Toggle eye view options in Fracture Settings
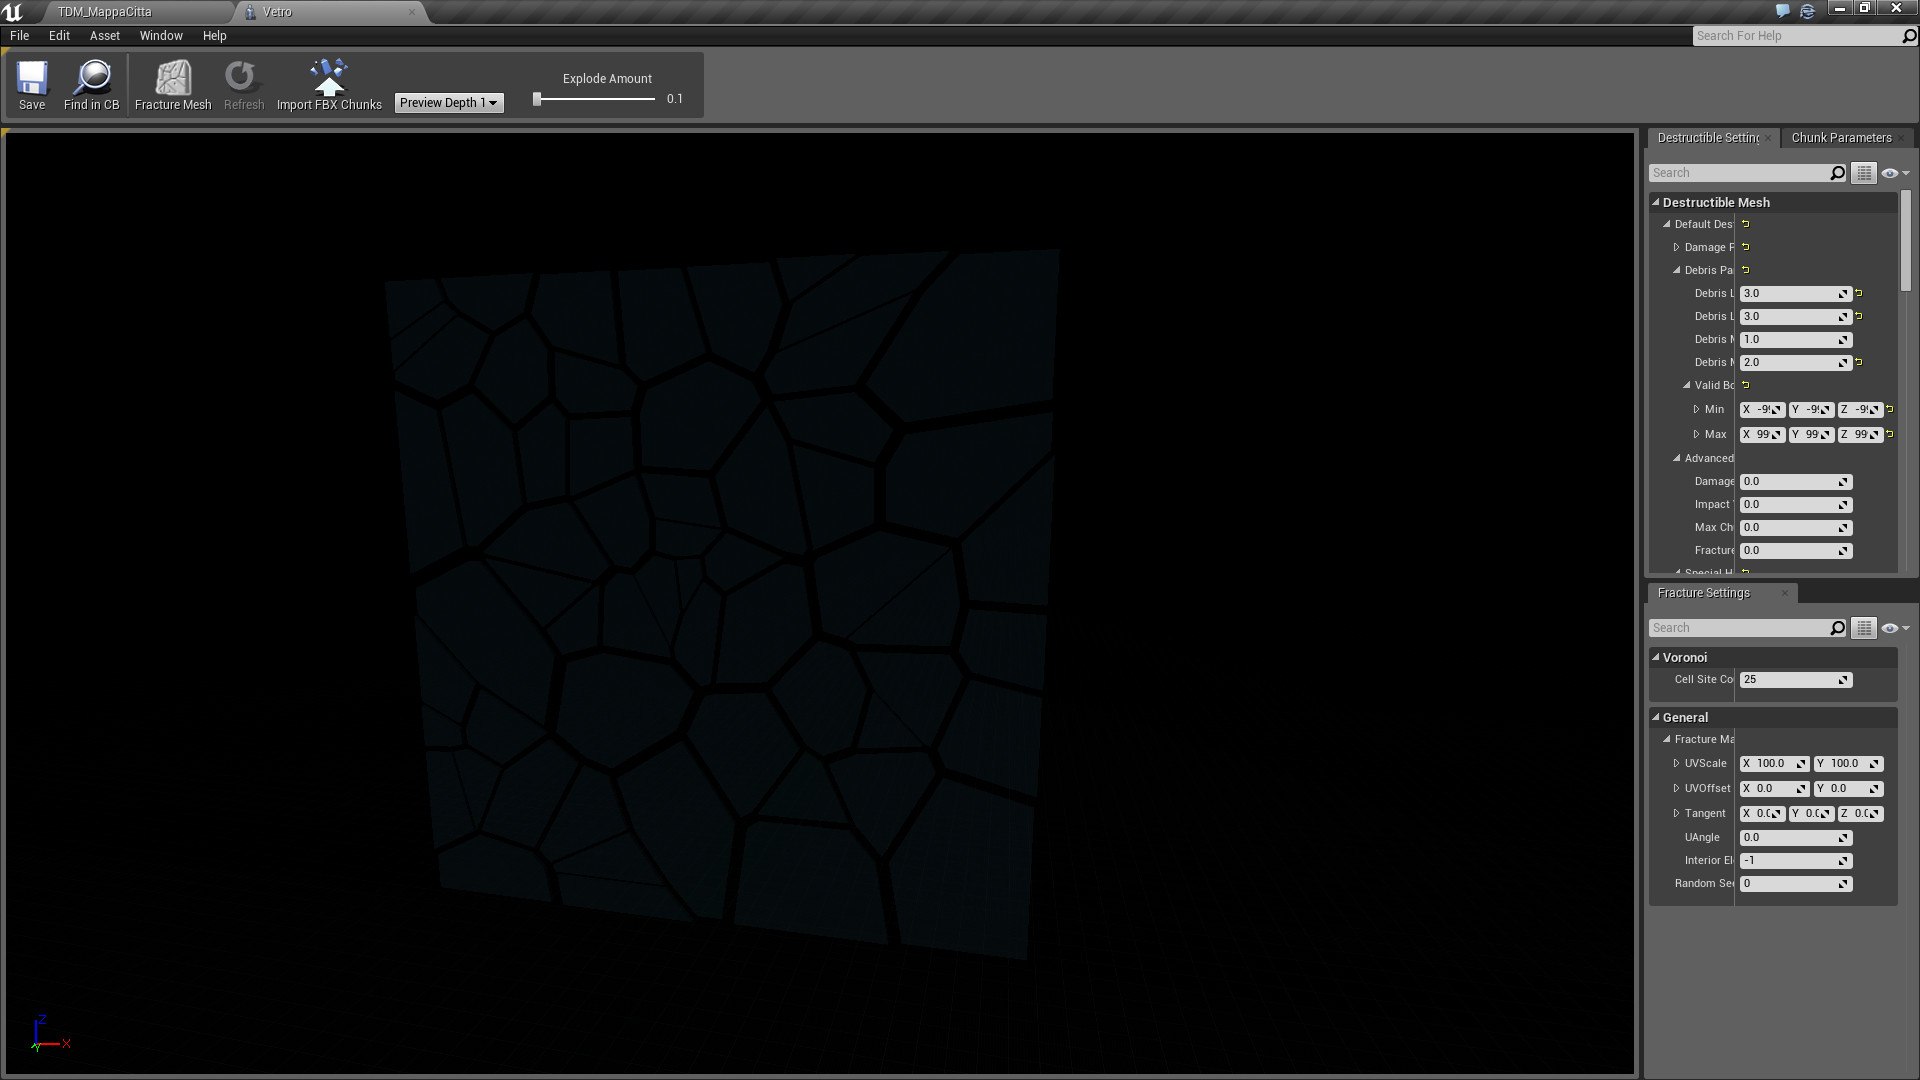The width and height of the screenshot is (1920, 1080). 1895,628
